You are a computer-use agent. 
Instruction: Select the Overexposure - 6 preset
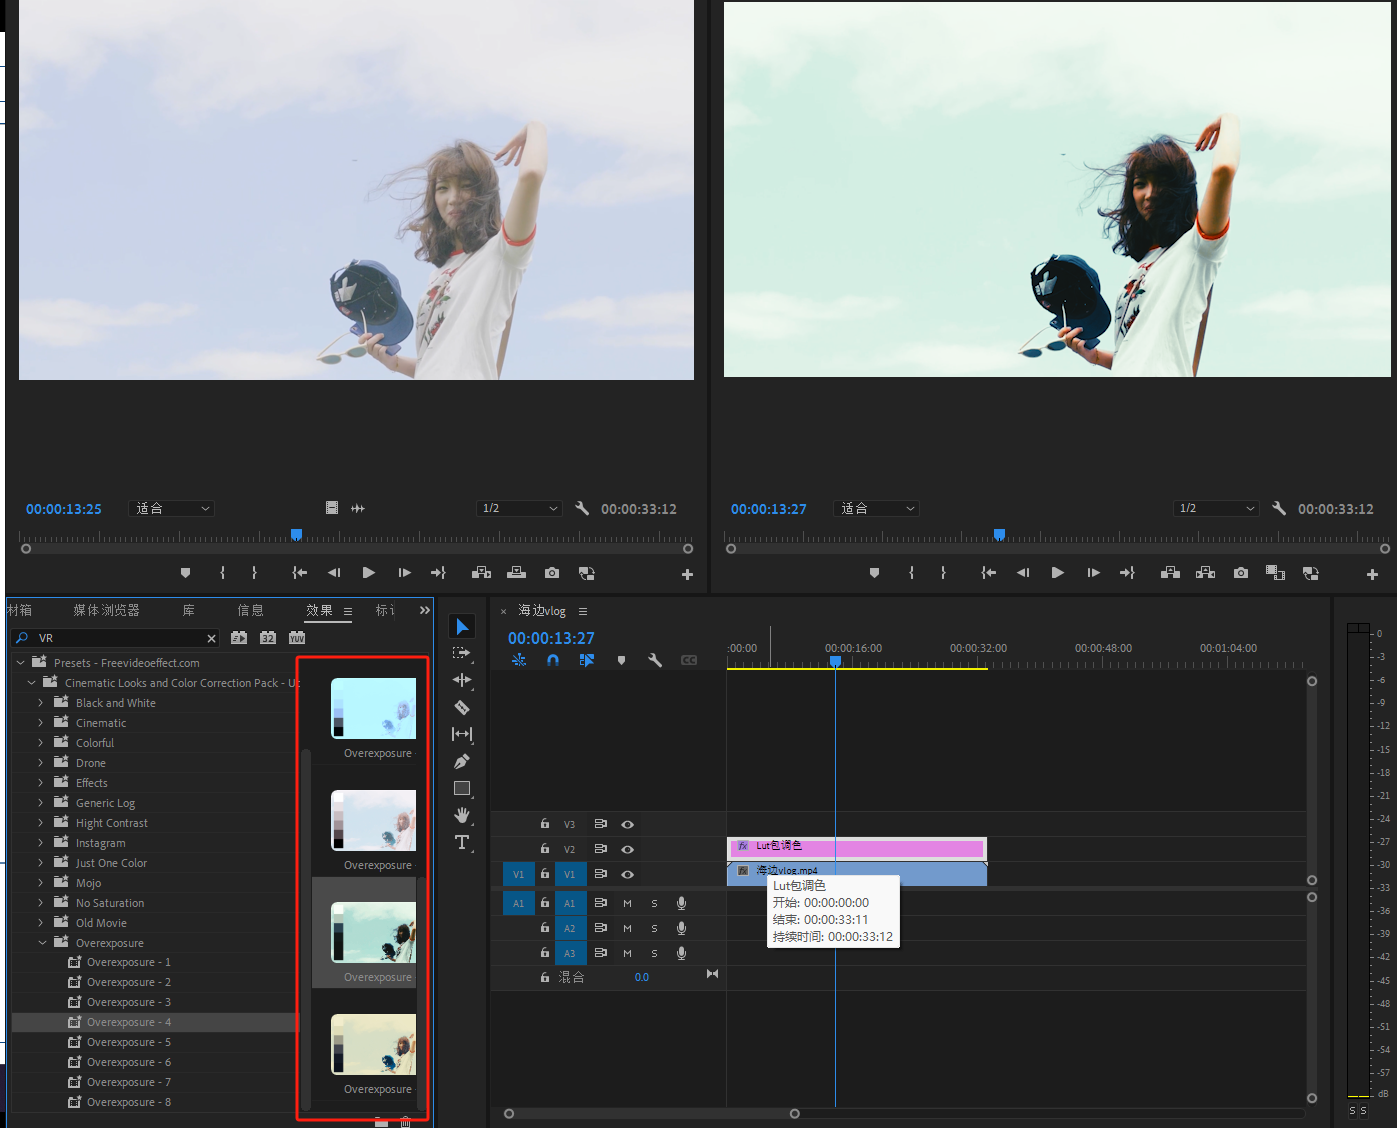(x=128, y=1062)
